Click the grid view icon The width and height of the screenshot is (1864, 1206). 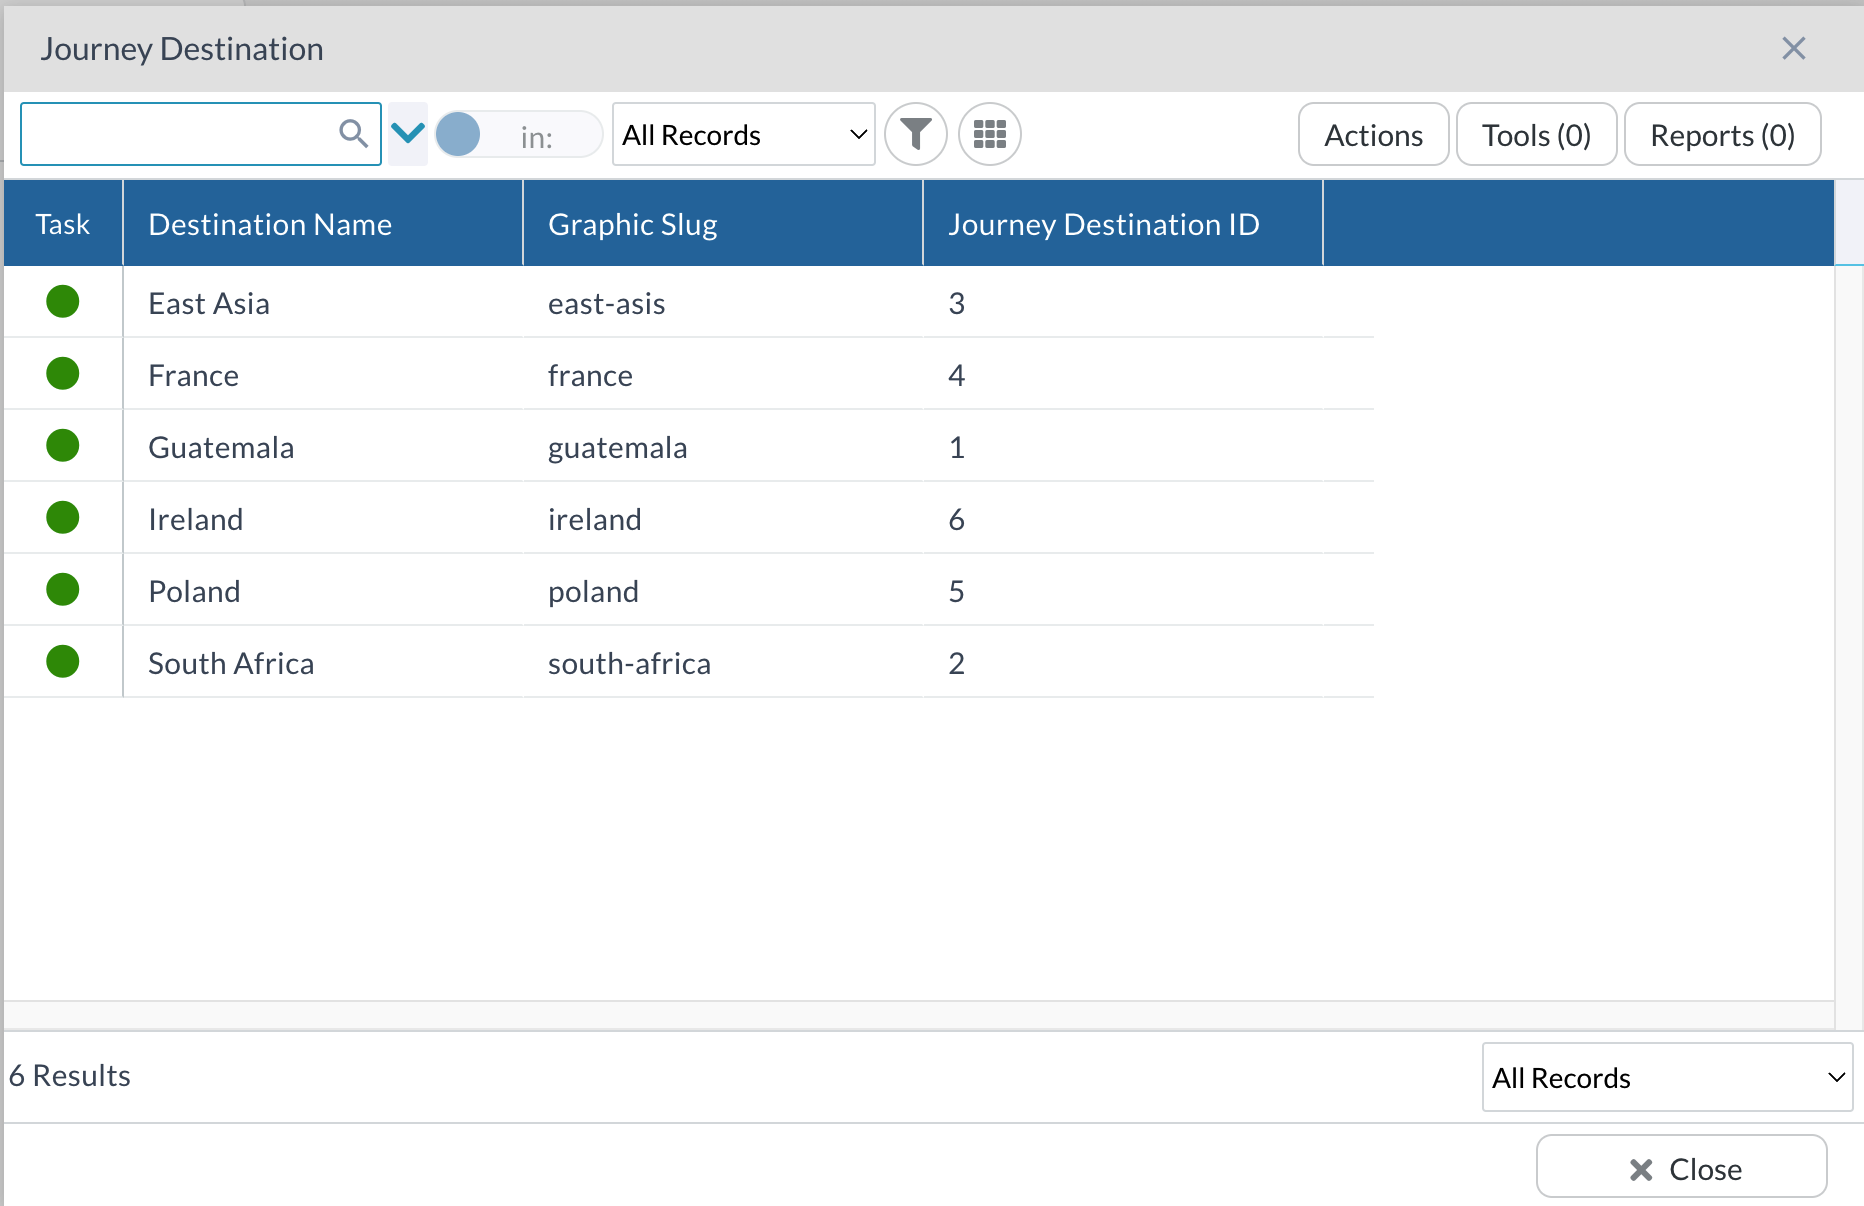point(989,134)
